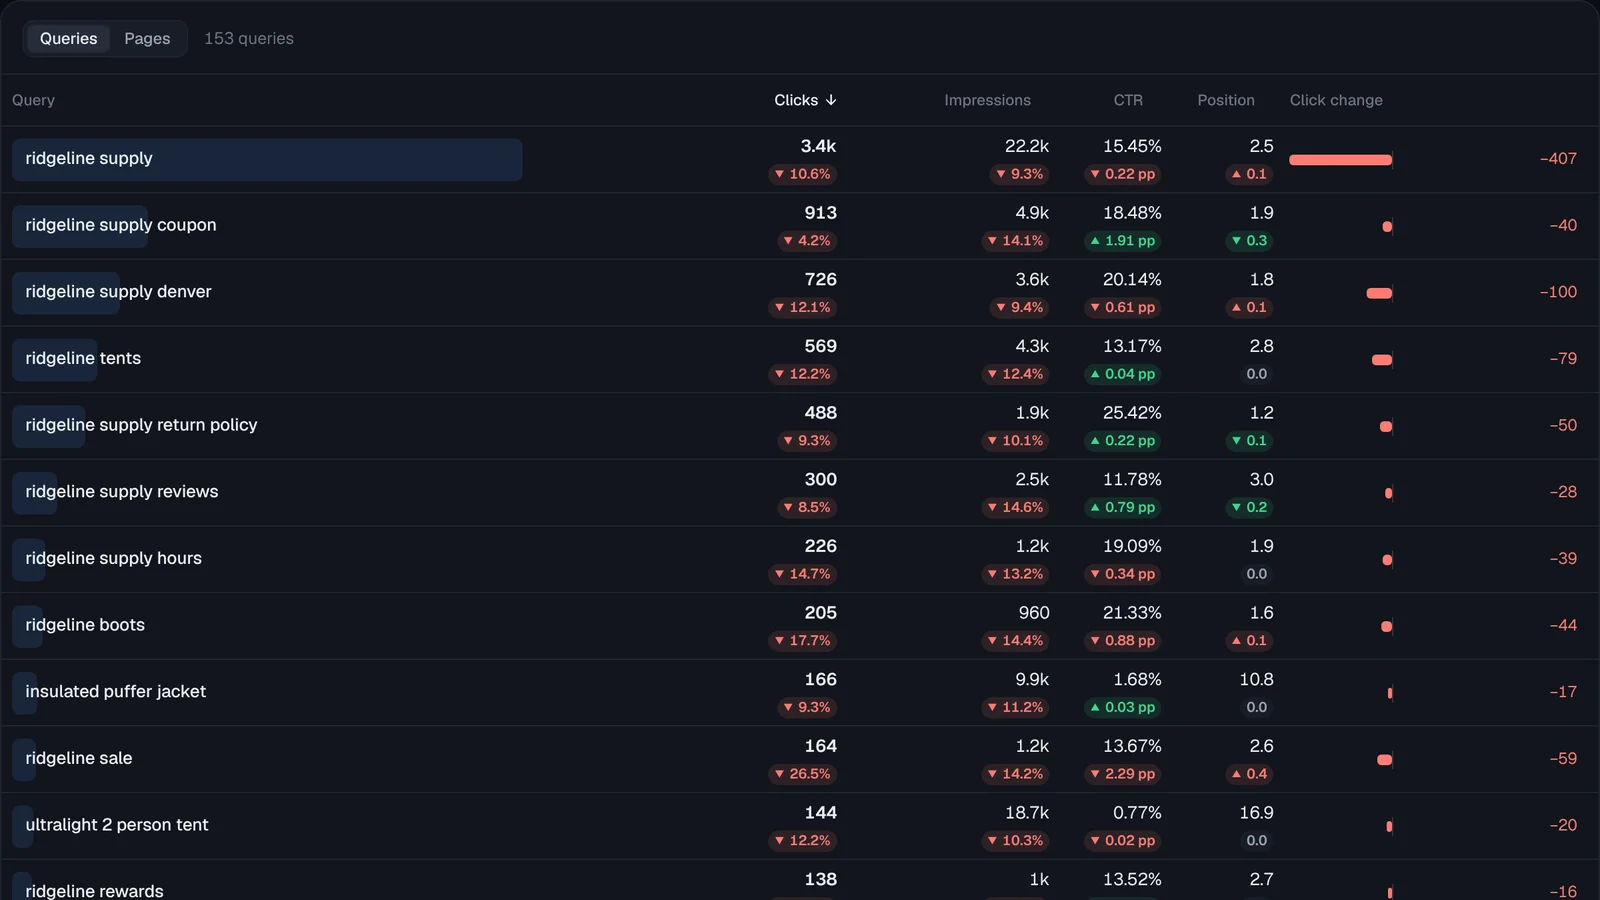Click the −407 click change value
The height and width of the screenshot is (900, 1600).
tap(1558, 158)
